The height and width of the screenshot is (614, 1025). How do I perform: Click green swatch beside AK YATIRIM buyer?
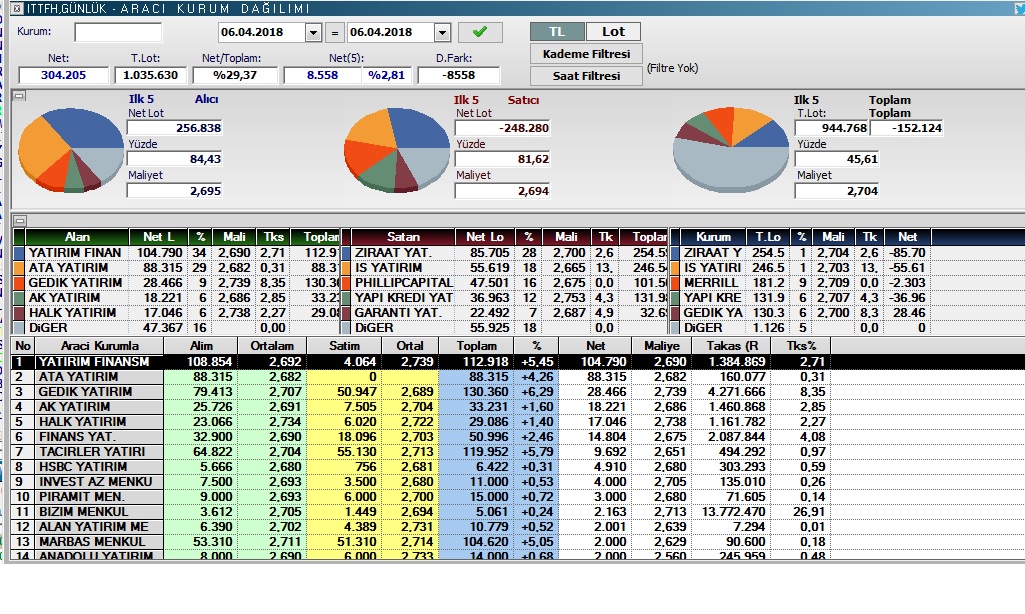(x=18, y=298)
